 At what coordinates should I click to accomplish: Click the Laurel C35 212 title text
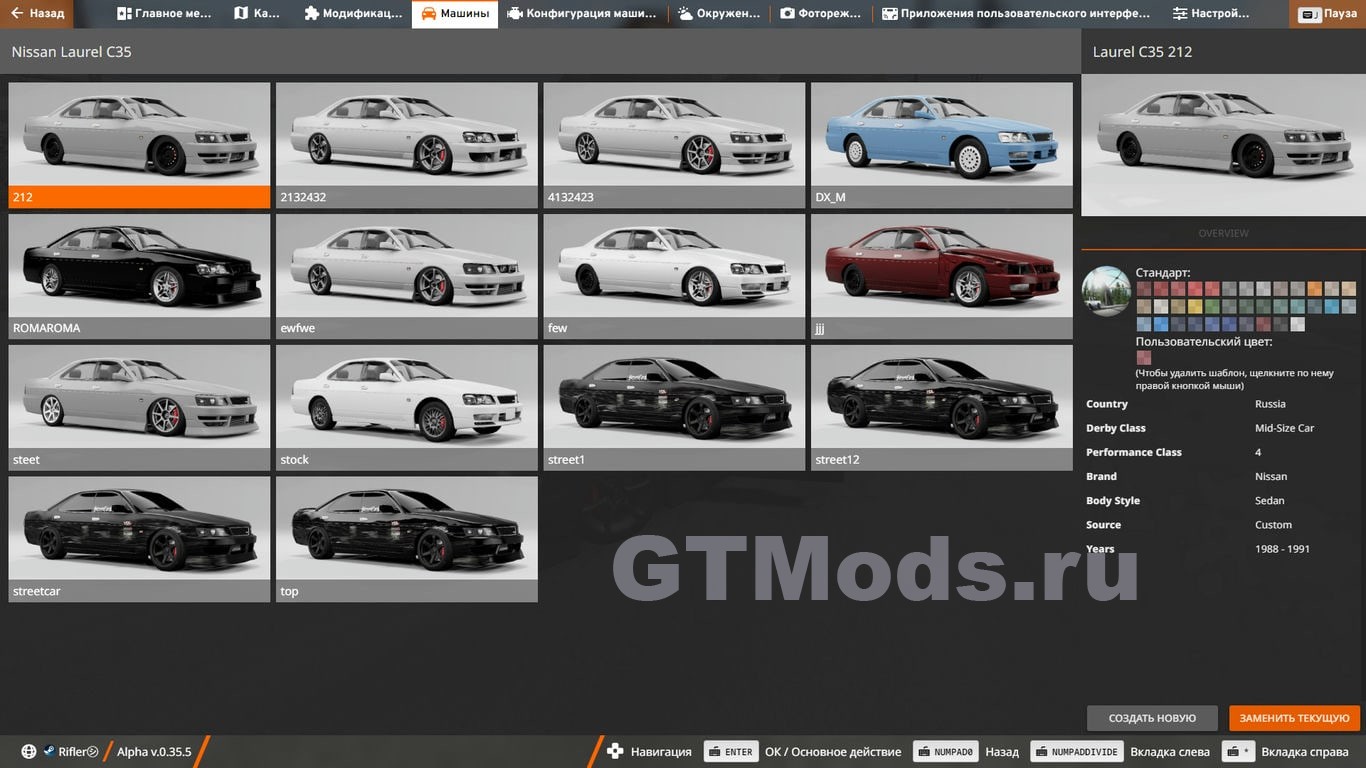[1142, 52]
